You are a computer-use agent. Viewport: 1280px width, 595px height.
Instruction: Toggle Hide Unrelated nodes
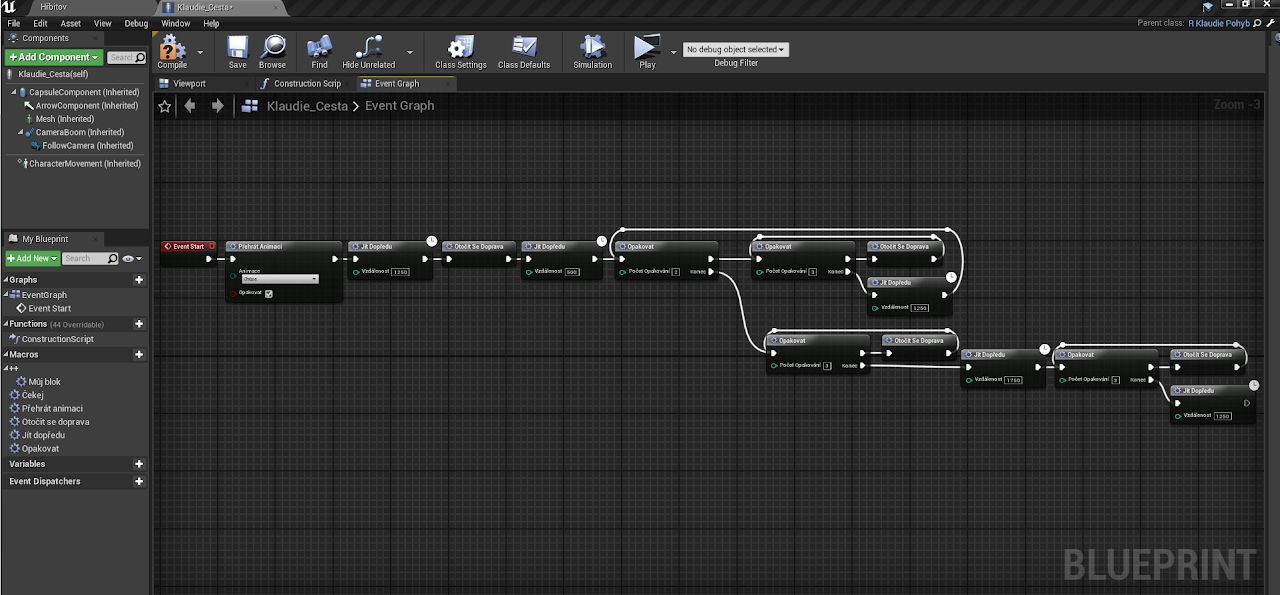click(368, 48)
